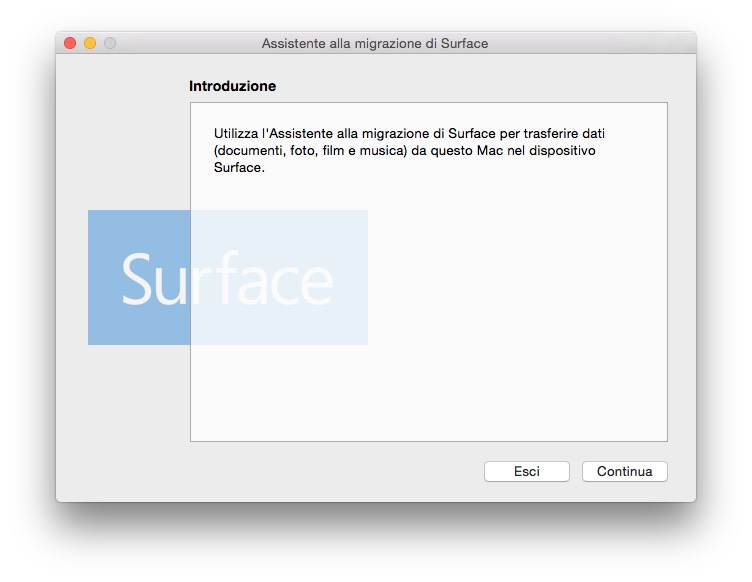Select the 'Introduzione' heading text
The width and height of the screenshot is (752, 582).
point(233,86)
